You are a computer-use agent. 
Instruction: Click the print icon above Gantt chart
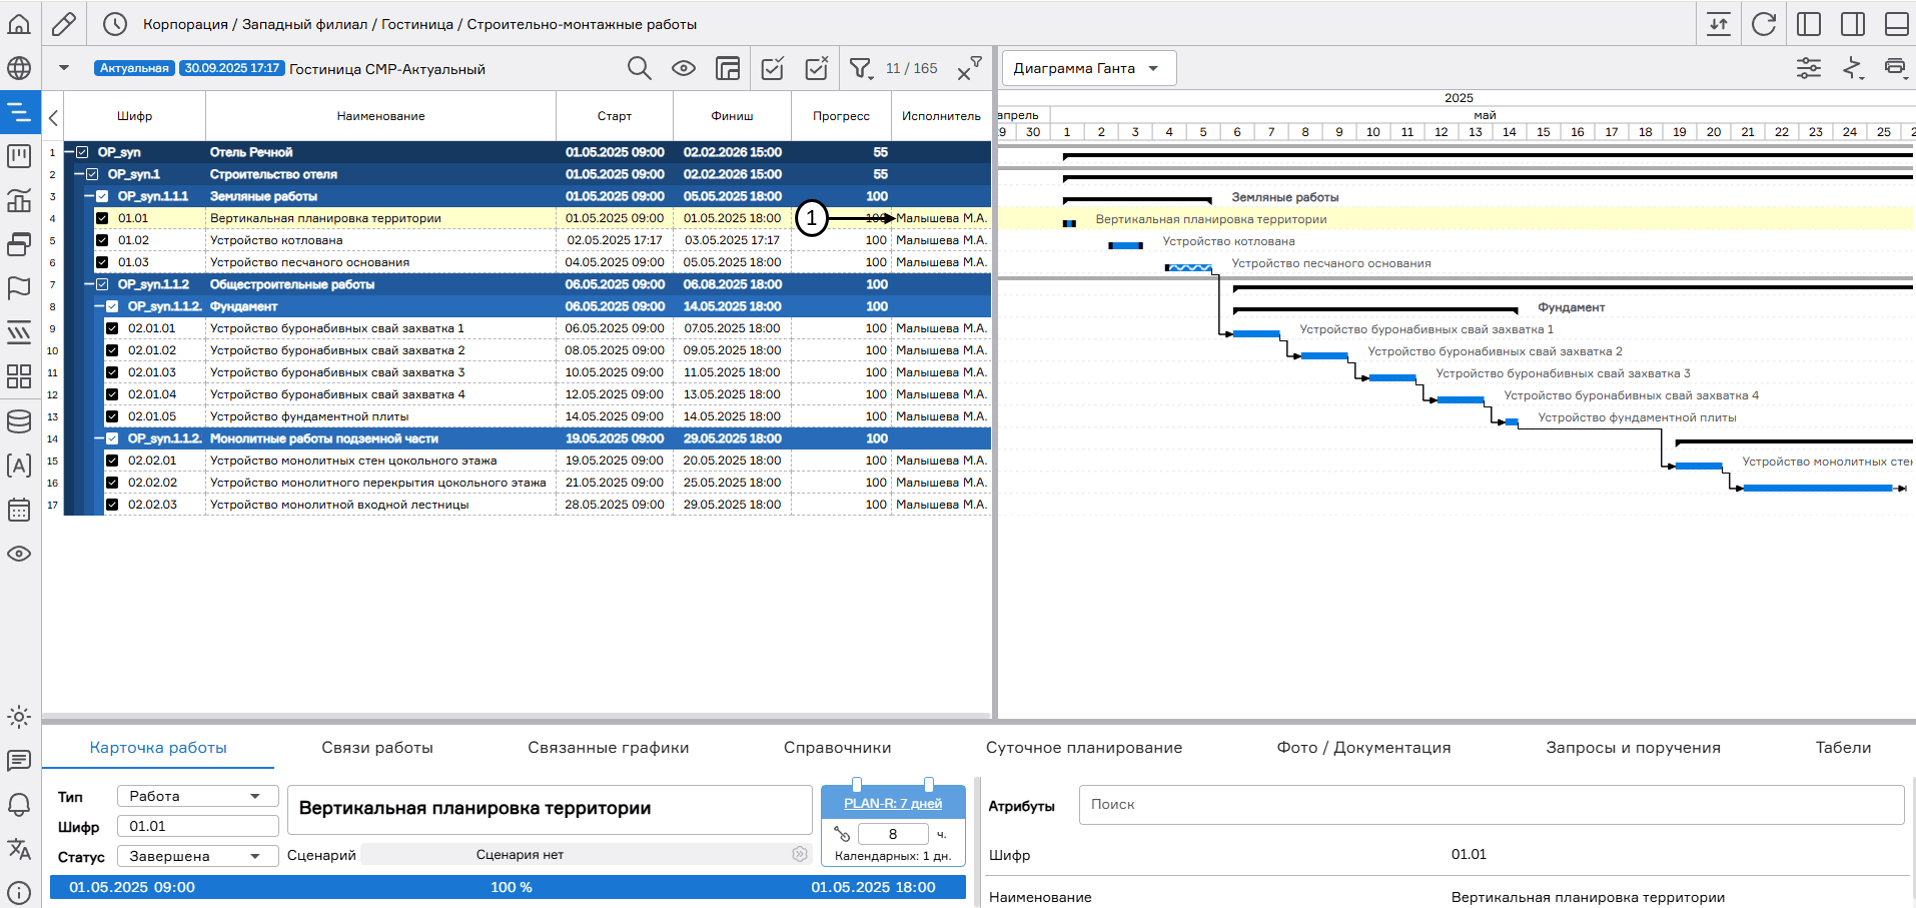tap(1894, 68)
